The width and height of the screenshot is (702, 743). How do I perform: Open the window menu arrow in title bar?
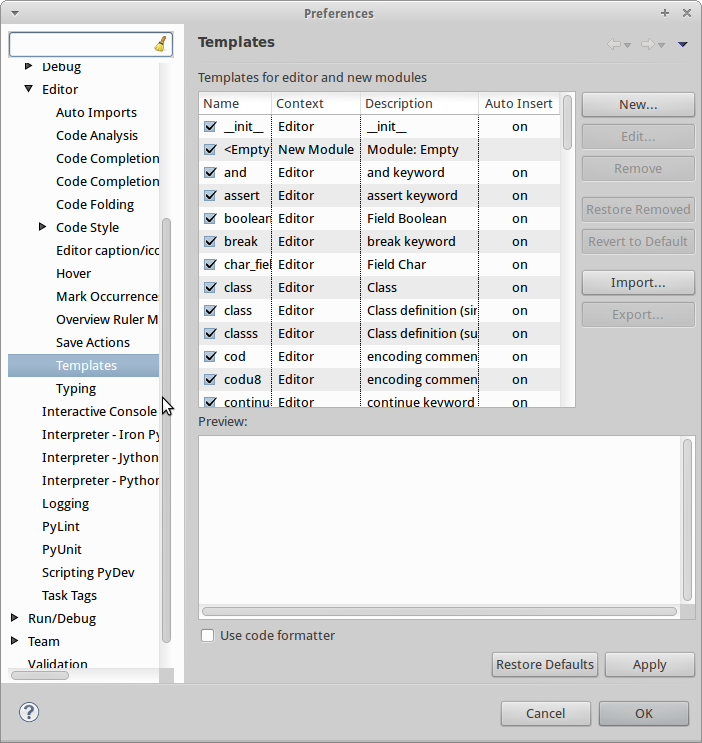[14, 13]
